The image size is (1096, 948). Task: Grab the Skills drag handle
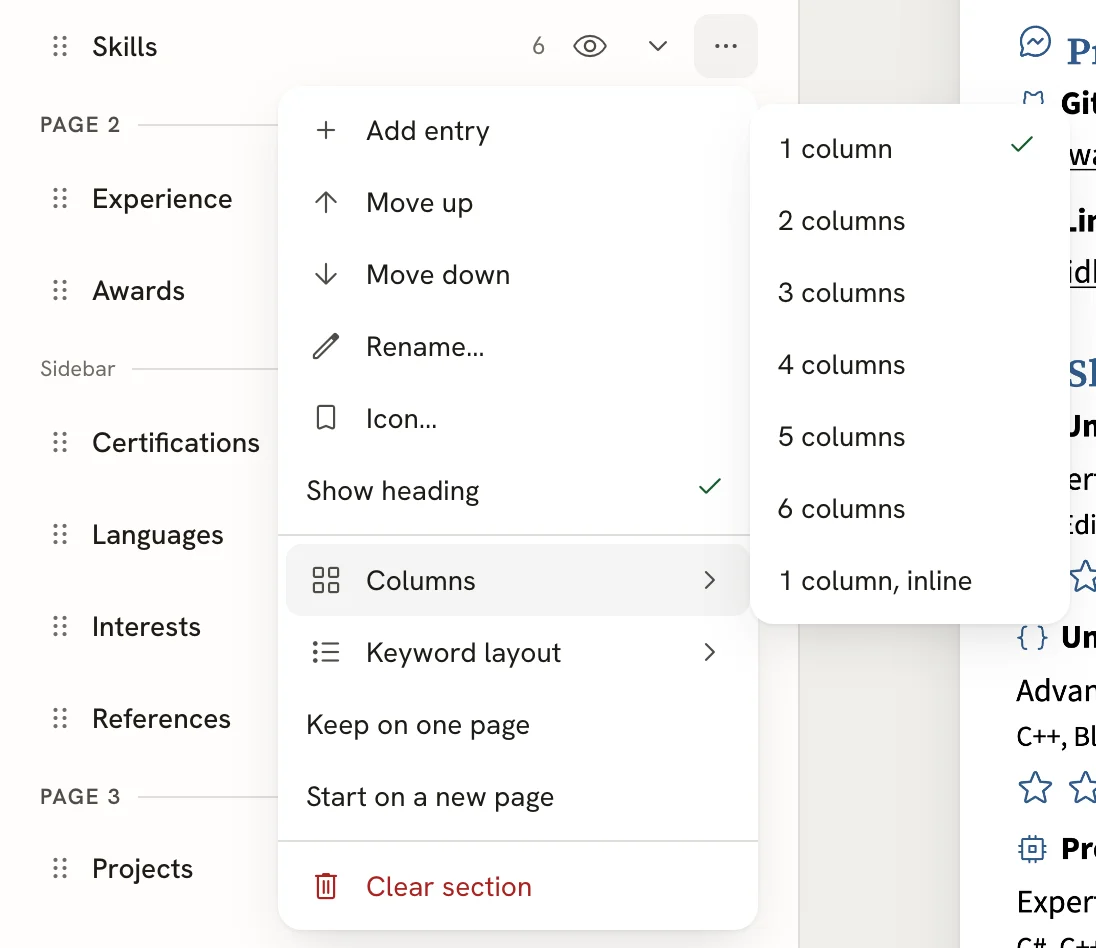[x=60, y=46]
